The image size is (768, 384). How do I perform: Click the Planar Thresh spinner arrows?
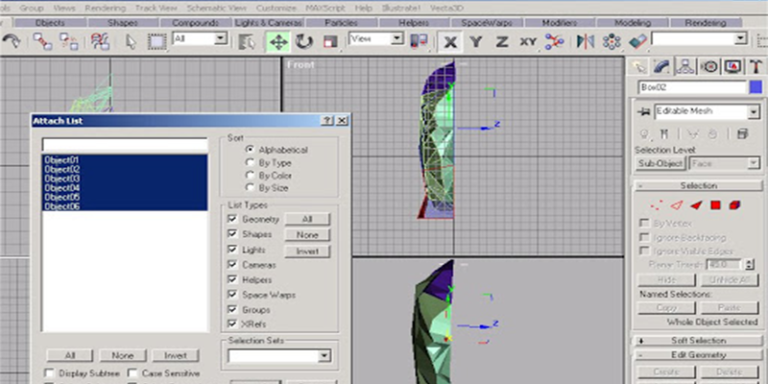(x=749, y=264)
